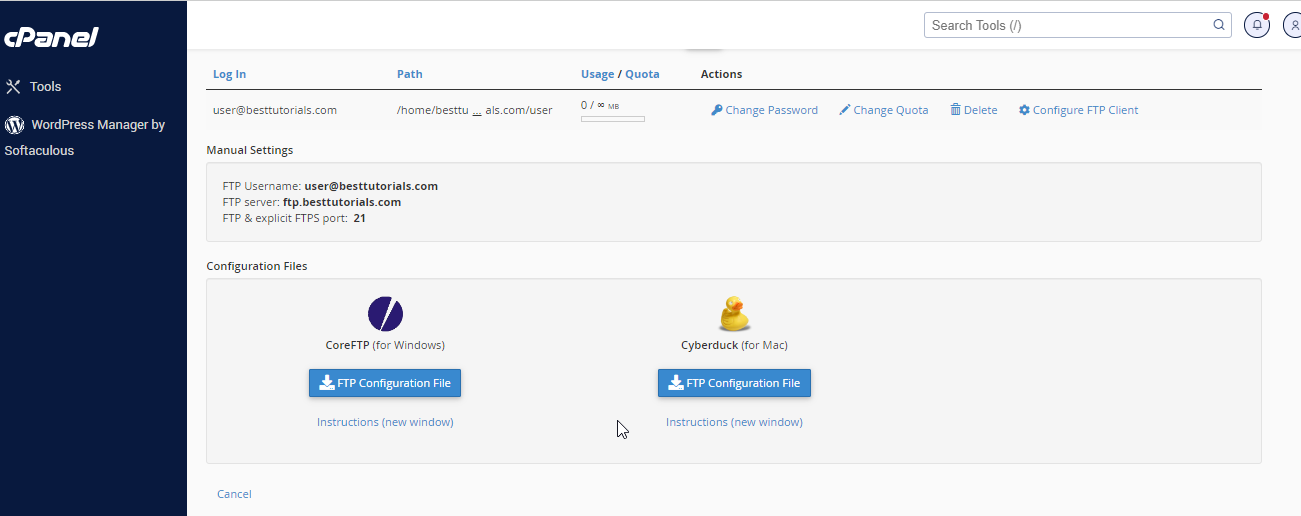Sort by Quota column
1301x516 pixels.
(x=642, y=74)
